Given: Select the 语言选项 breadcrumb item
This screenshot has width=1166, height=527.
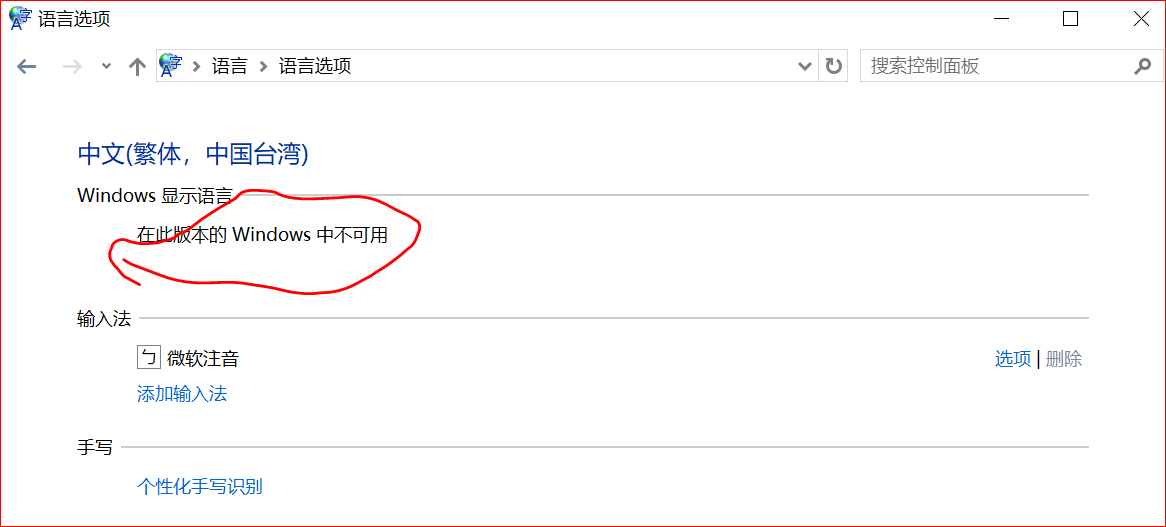Looking at the screenshot, I should (315, 67).
